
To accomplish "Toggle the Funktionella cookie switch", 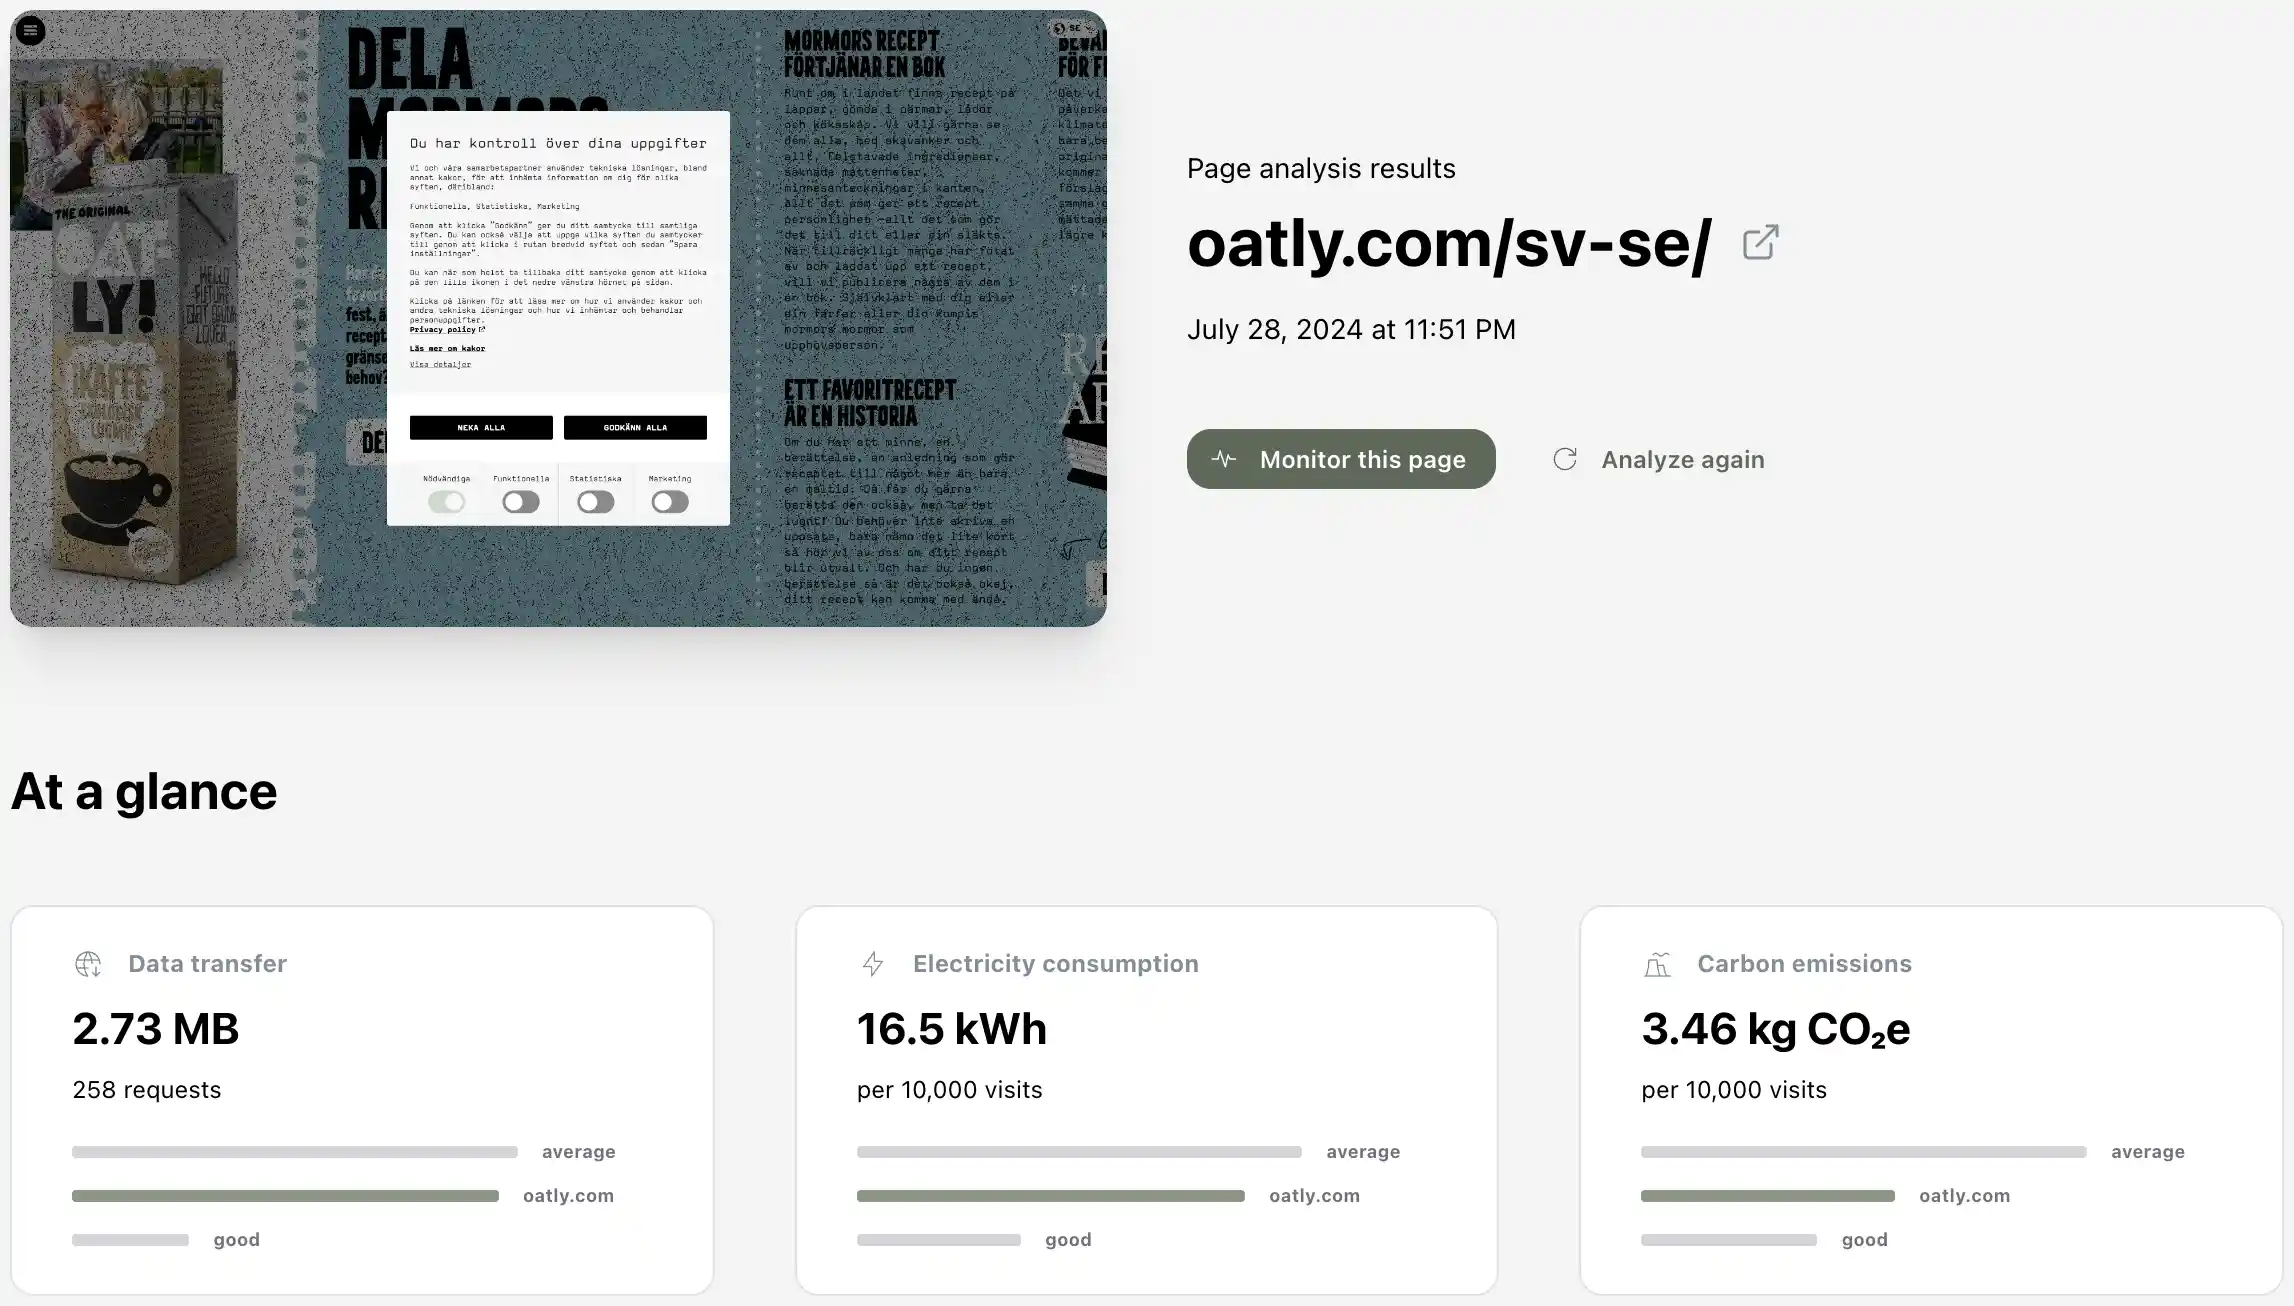I will click(518, 501).
